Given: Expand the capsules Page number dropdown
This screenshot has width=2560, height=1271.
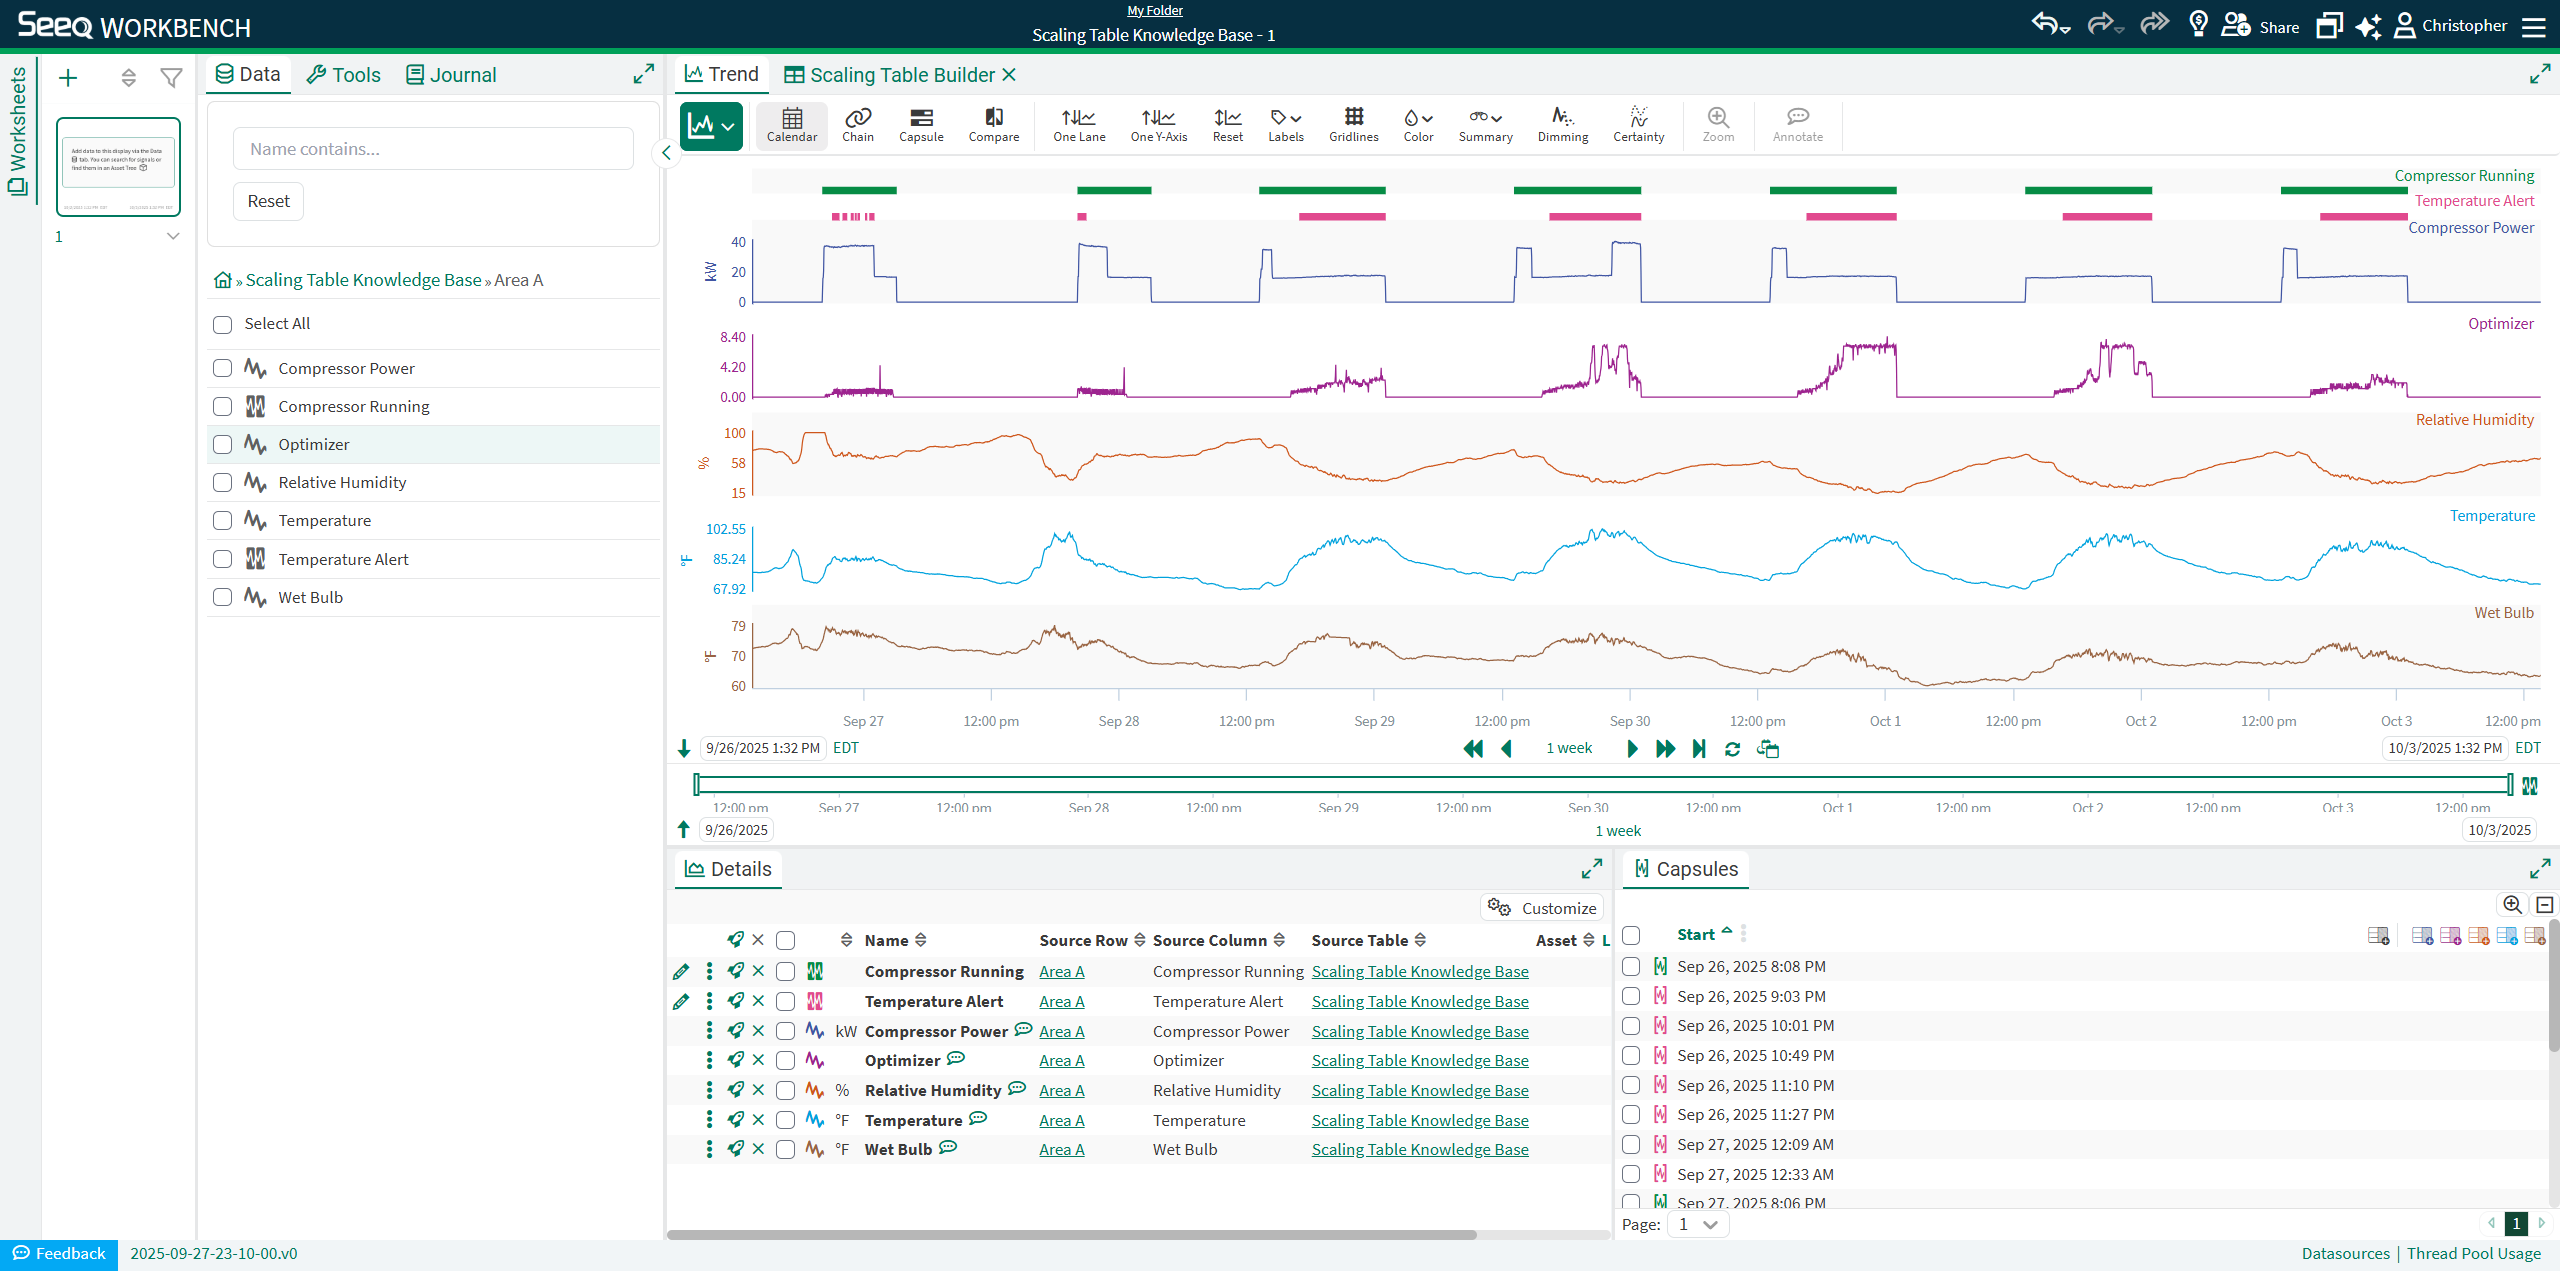Looking at the screenshot, I should (x=1698, y=1224).
